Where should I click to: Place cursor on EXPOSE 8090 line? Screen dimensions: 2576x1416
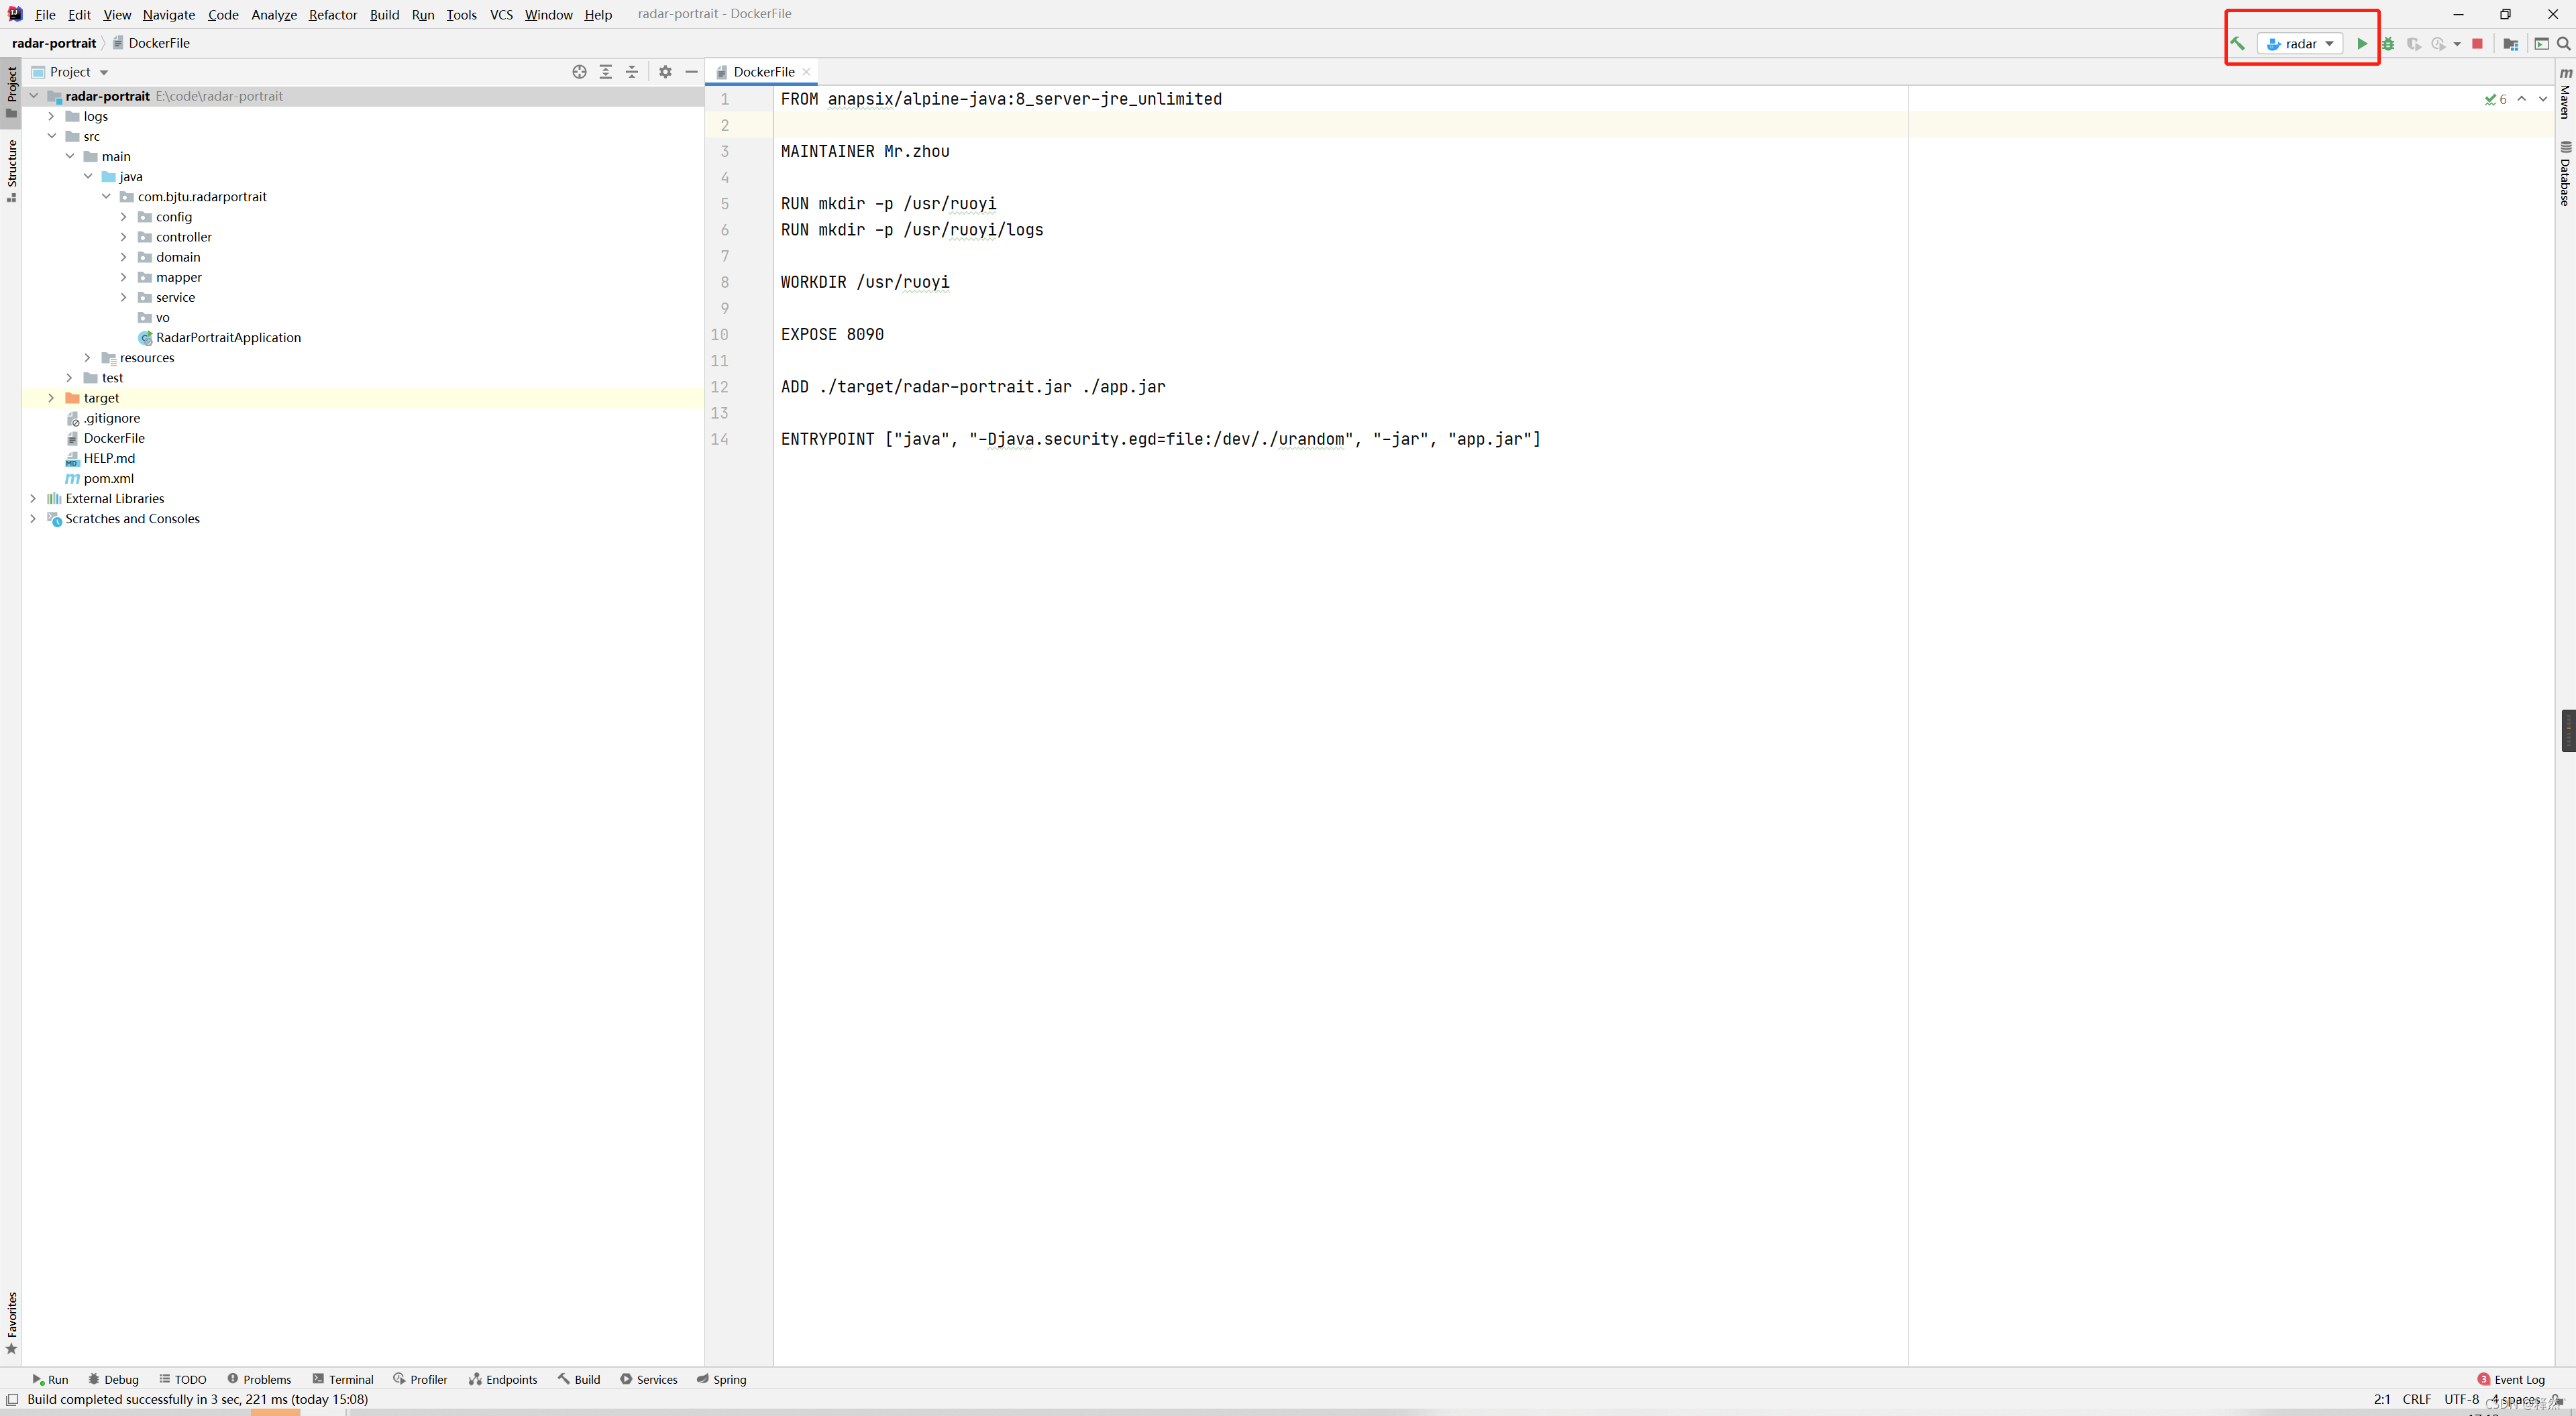tap(832, 334)
